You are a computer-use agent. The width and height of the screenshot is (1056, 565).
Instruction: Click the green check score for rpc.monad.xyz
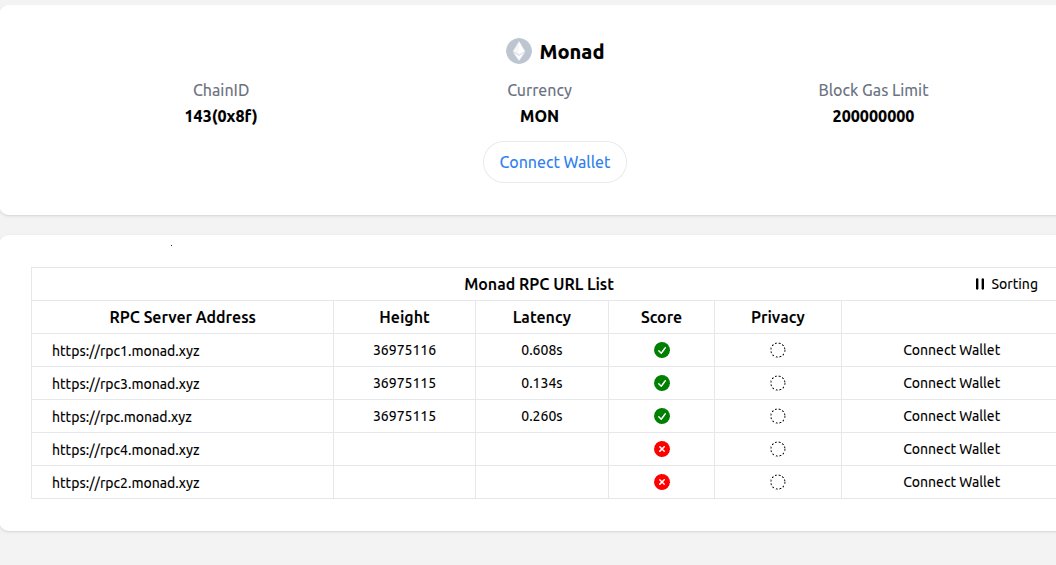(x=662, y=416)
